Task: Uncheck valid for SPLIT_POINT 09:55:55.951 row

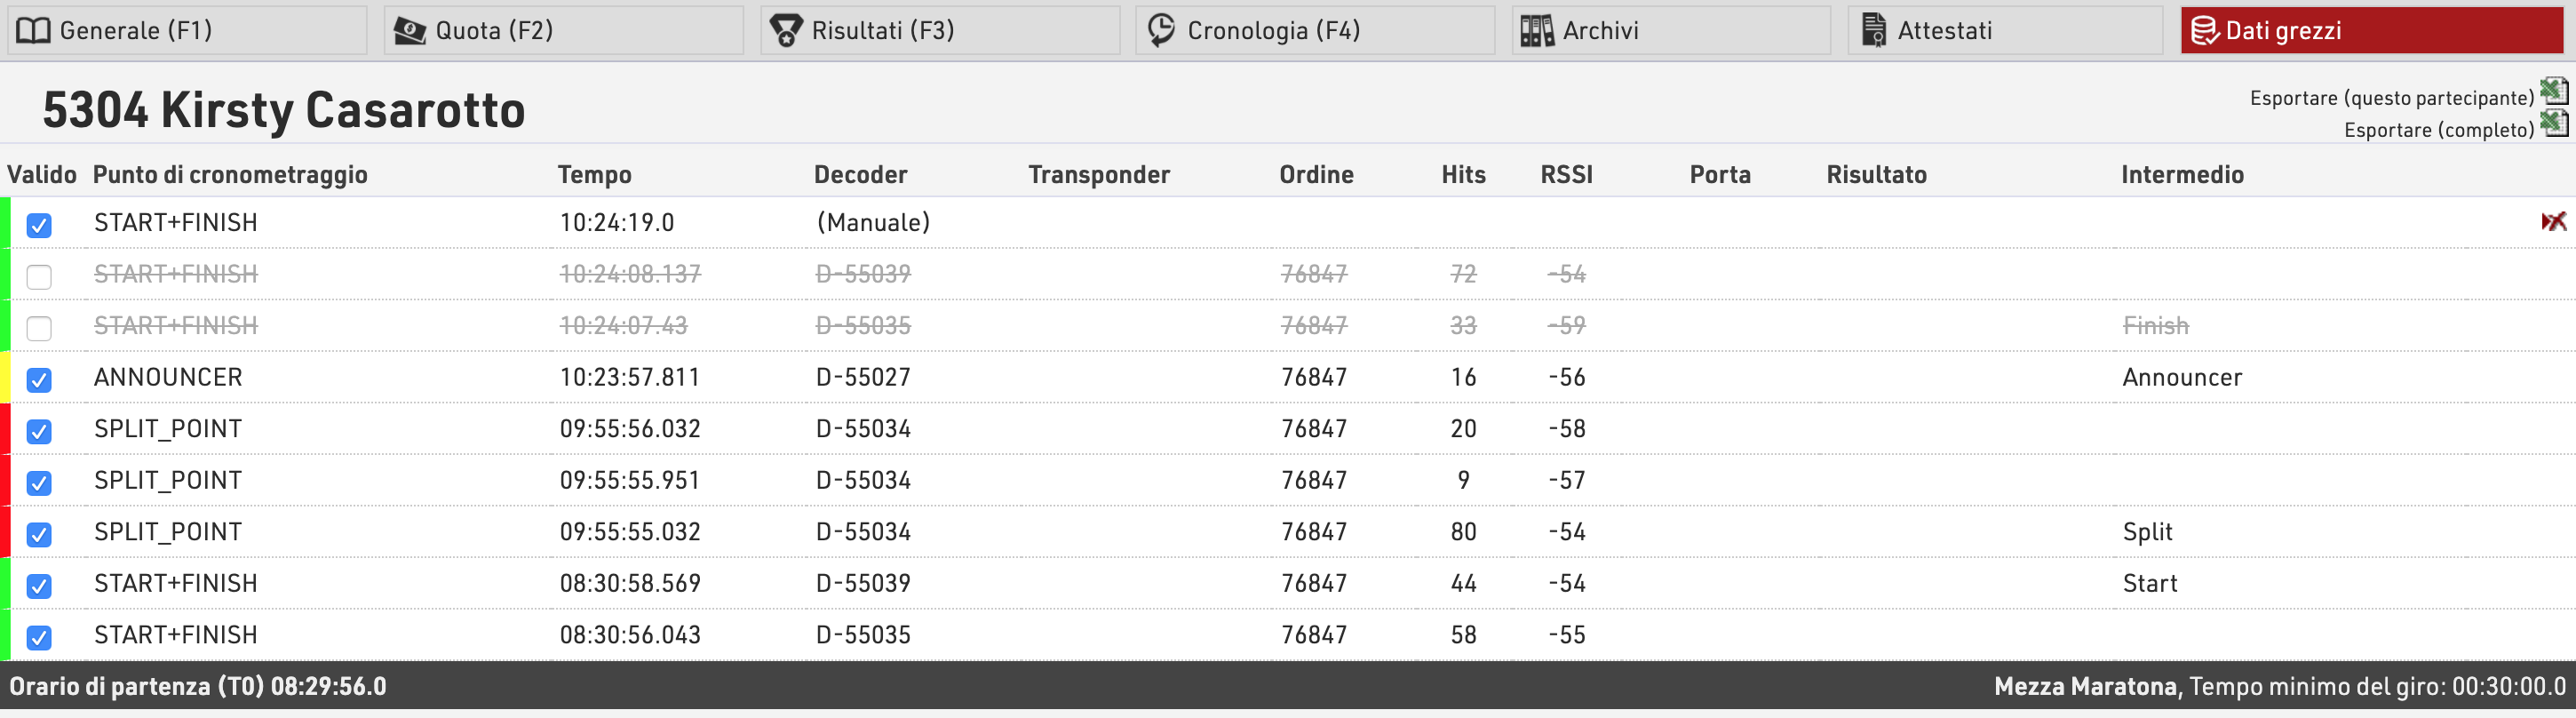Action: [39, 483]
